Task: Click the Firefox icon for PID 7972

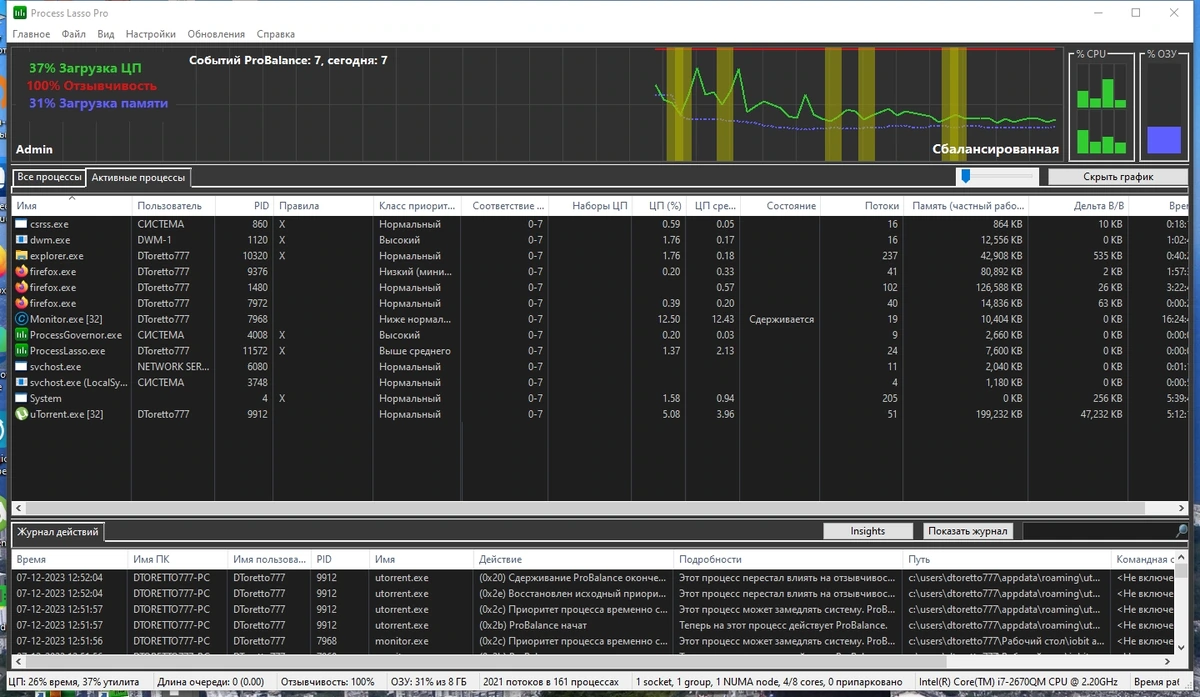Action: pos(22,303)
